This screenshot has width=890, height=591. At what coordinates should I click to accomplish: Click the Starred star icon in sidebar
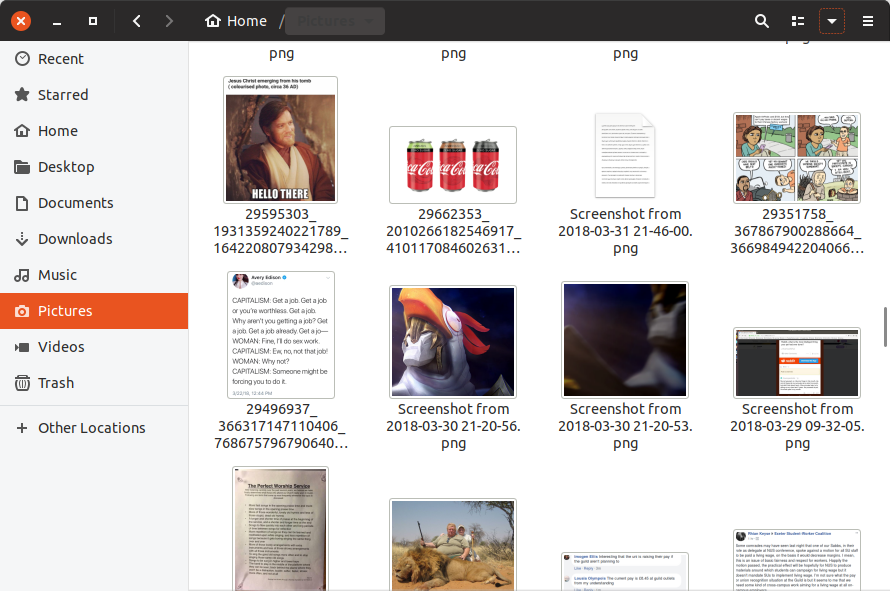click(22, 94)
